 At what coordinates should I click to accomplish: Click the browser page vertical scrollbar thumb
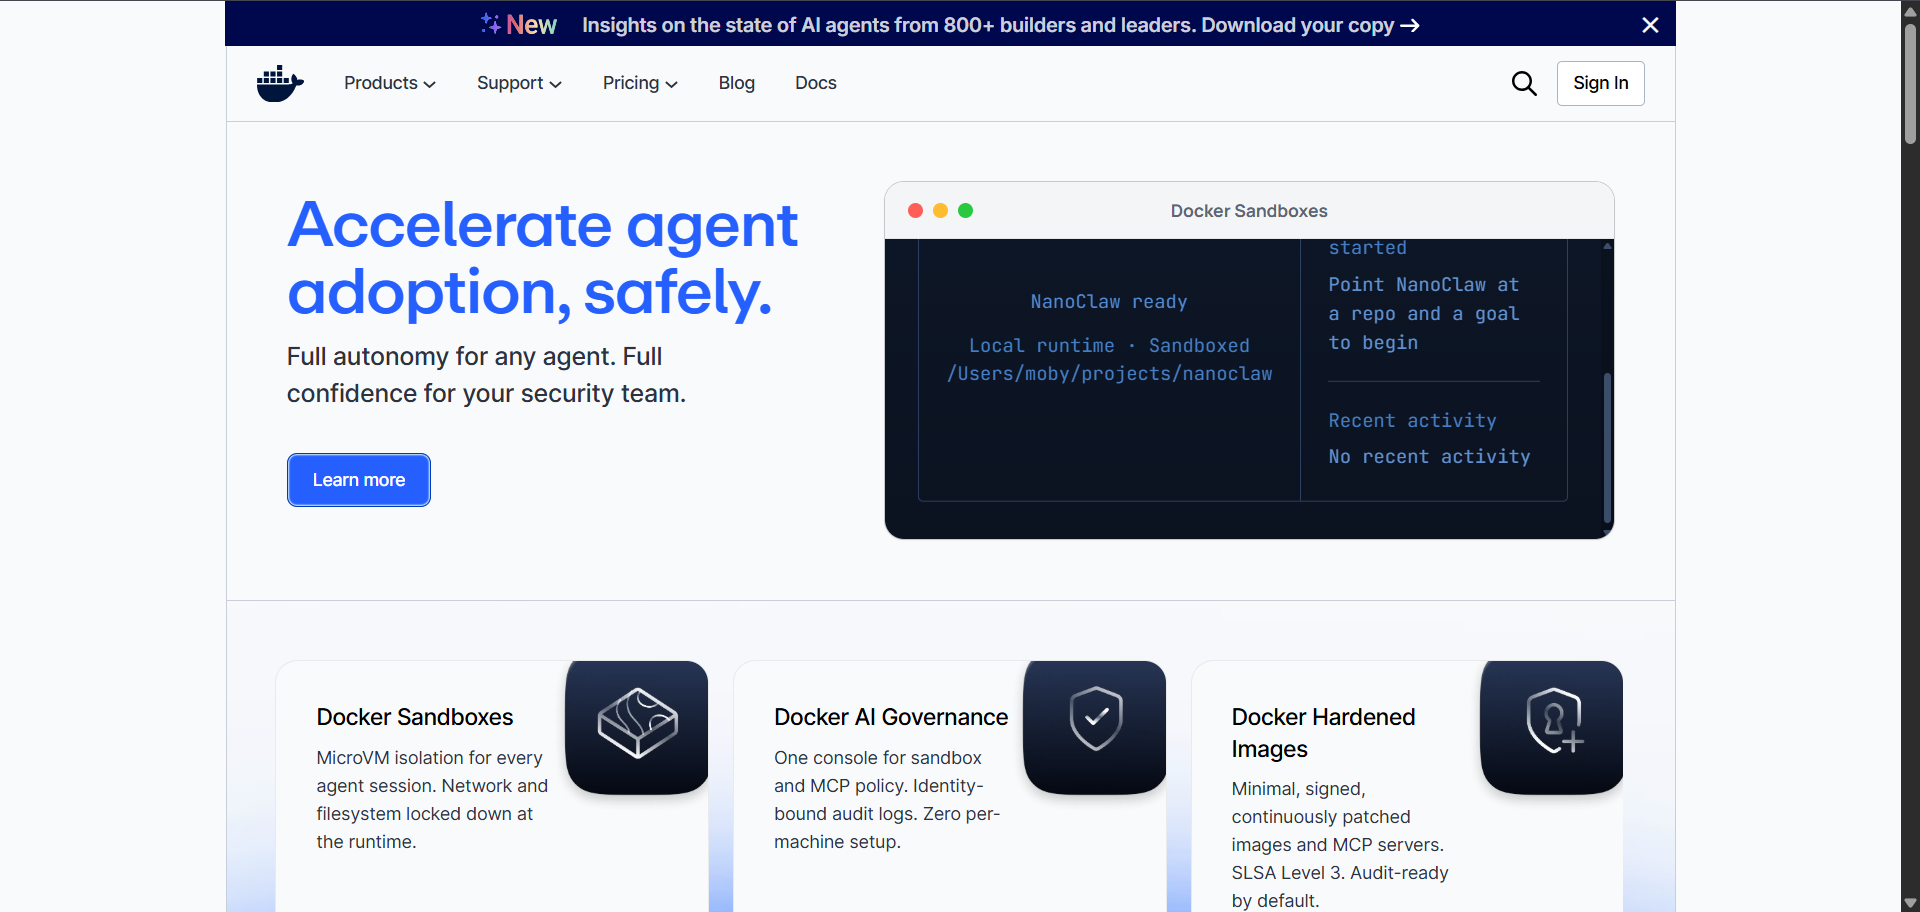[x=1910, y=84]
